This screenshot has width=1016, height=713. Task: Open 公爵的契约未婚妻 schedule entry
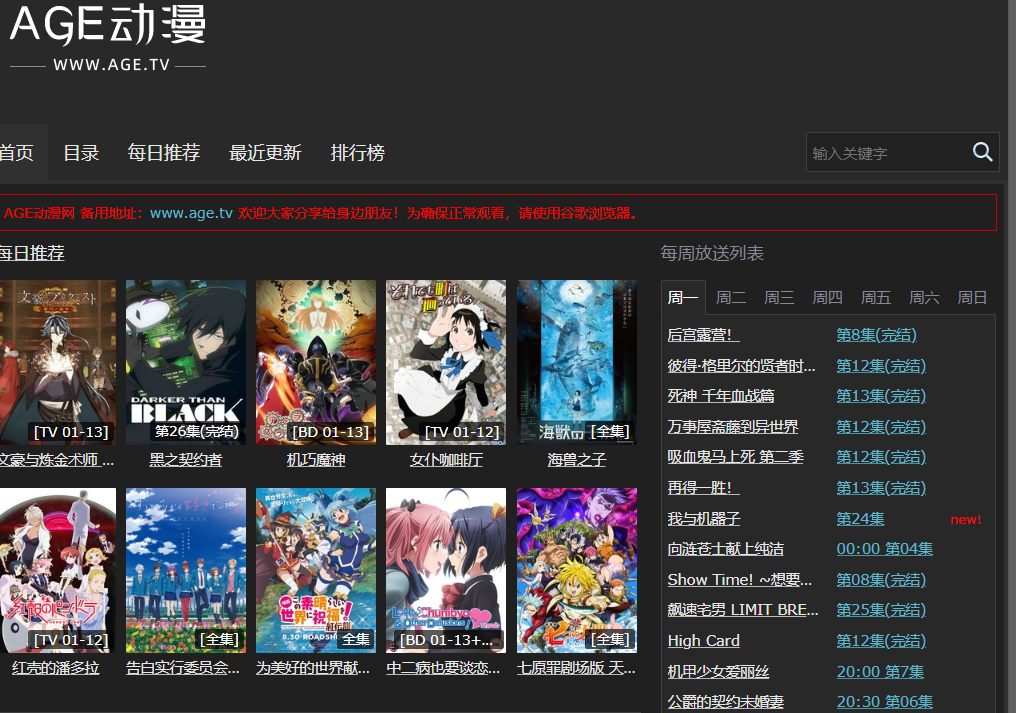click(726, 702)
